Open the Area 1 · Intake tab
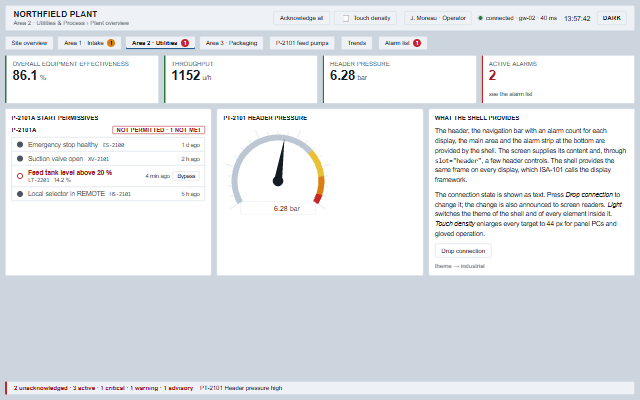The image size is (640, 400). tap(89, 43)
